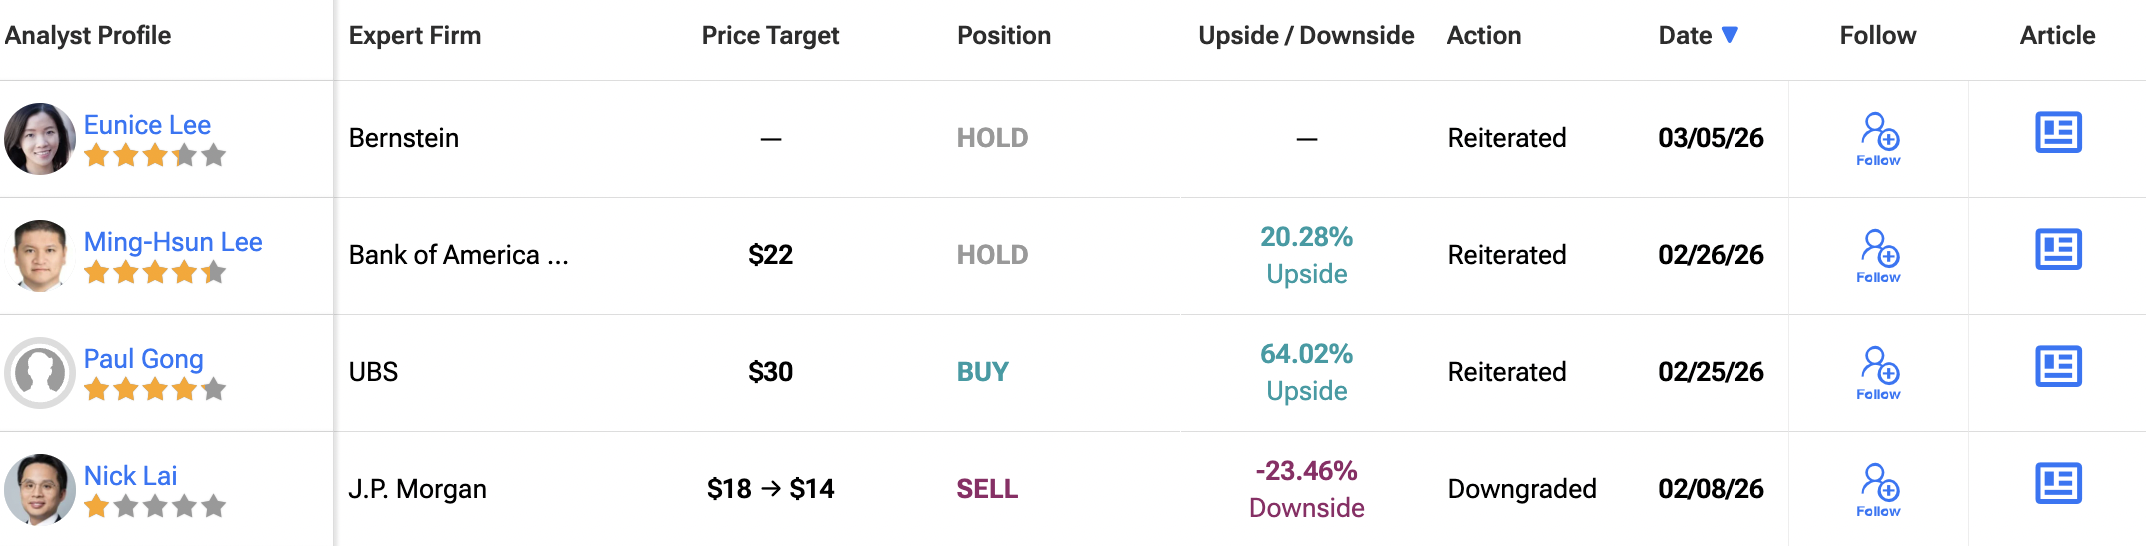Click the Price Target column header

[770, 36]
